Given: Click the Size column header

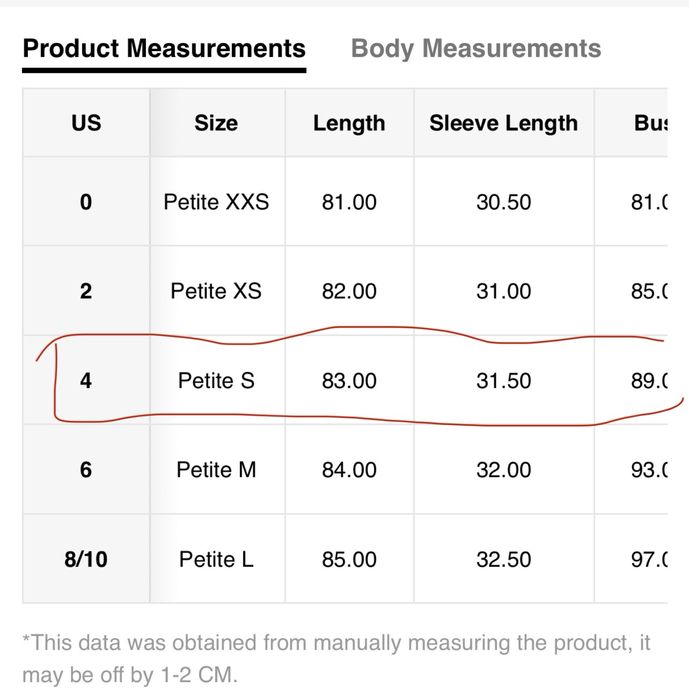Looking at the screenshot, I should [216, 123].
